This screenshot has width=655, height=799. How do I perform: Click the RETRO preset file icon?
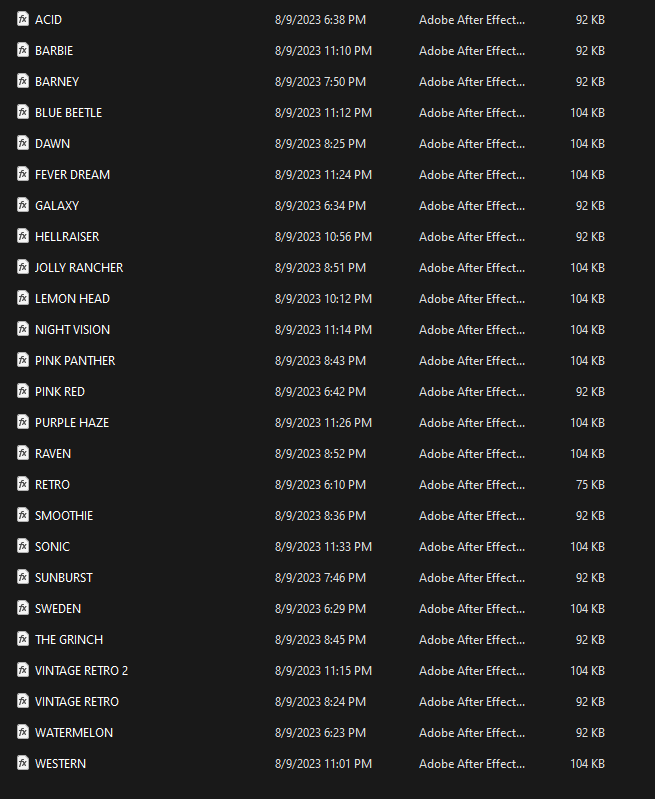(x=22, y=484)
